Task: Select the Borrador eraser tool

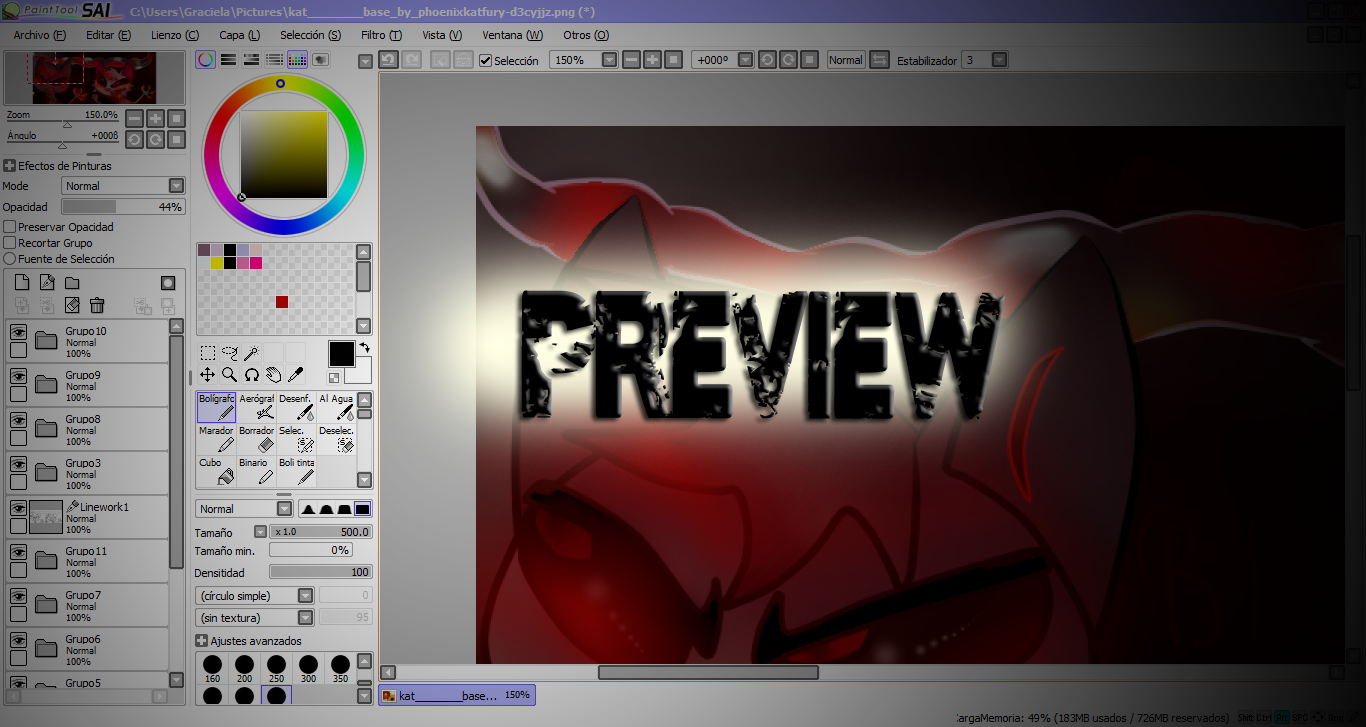Action: (x=257, y=438)
